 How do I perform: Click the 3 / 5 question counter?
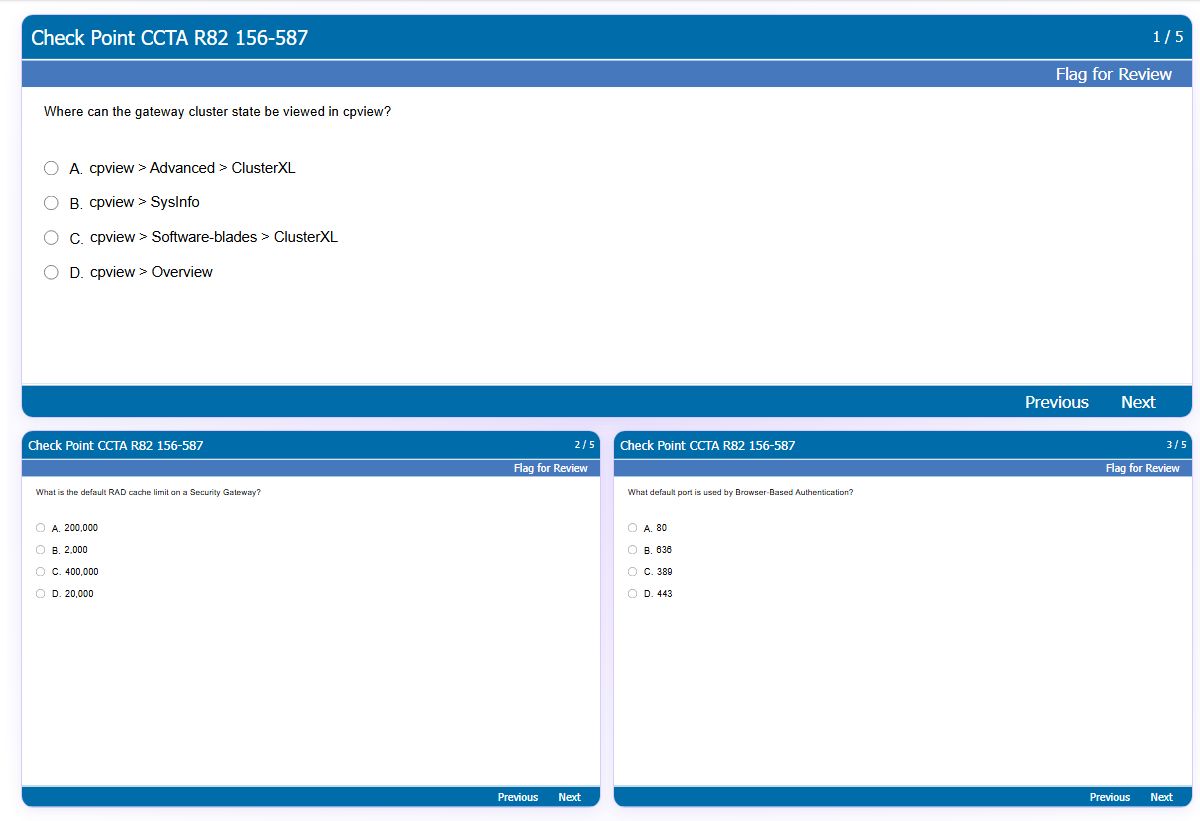pos(1177,445)
